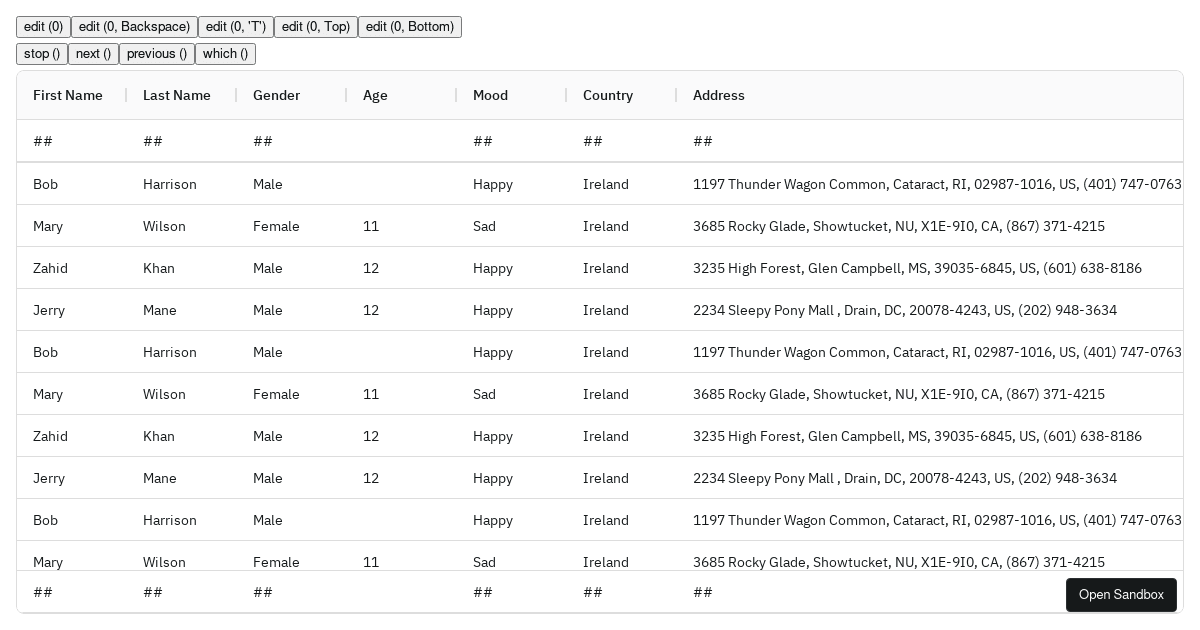Click Mary Wilson's mood cell showing Sad
The width and height of the screenshot is (1200, 630).
coord(484,226)
